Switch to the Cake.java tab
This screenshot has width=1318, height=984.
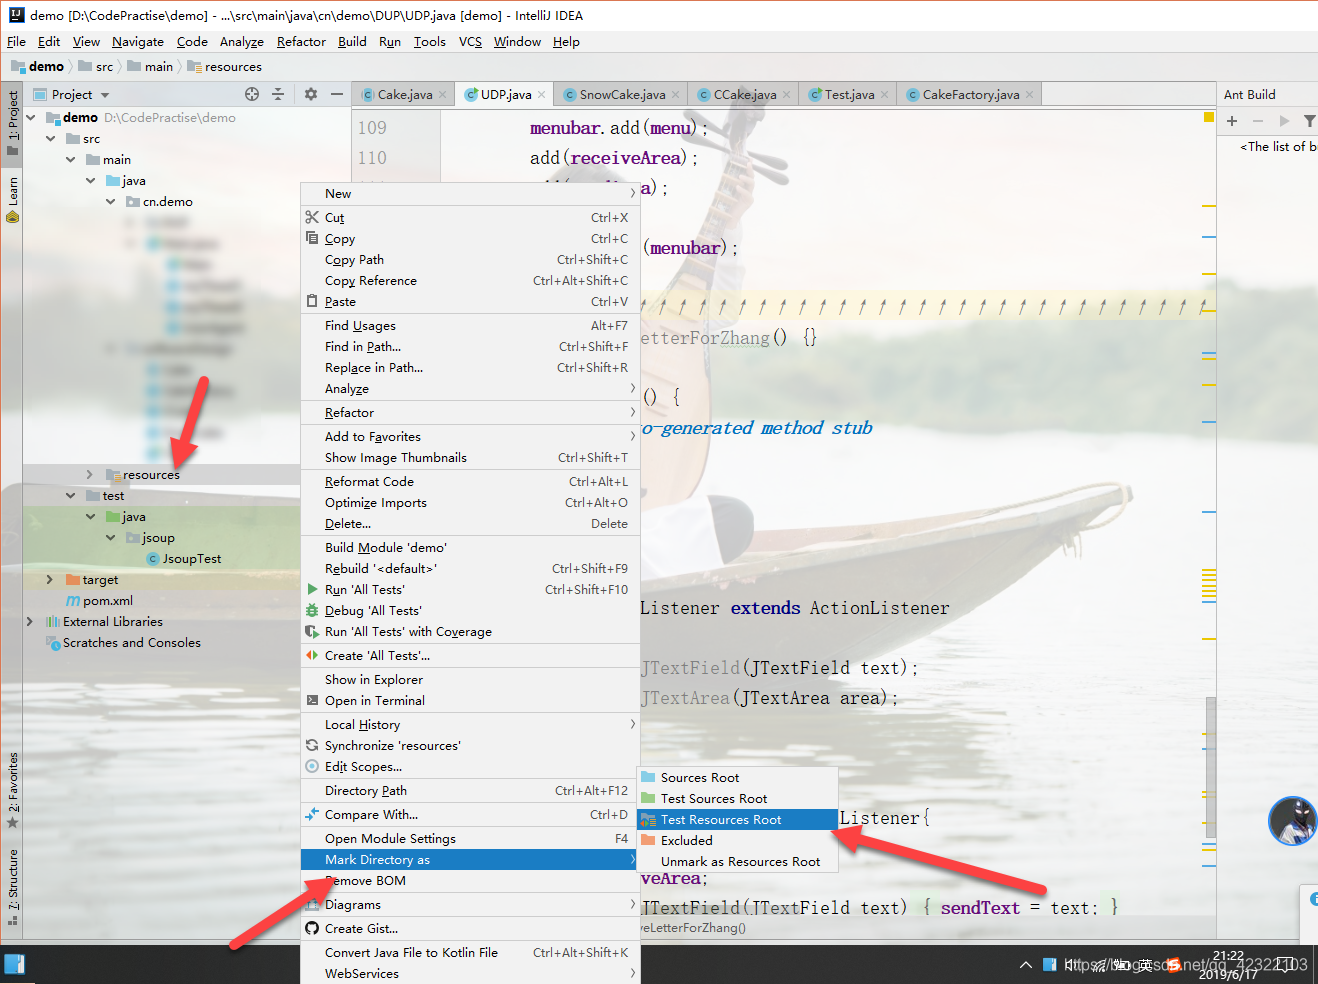[x=405, y=94]
